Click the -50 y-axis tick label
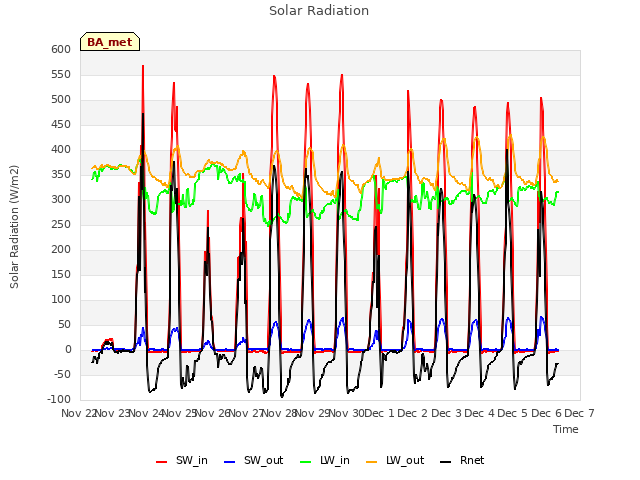 62,374
